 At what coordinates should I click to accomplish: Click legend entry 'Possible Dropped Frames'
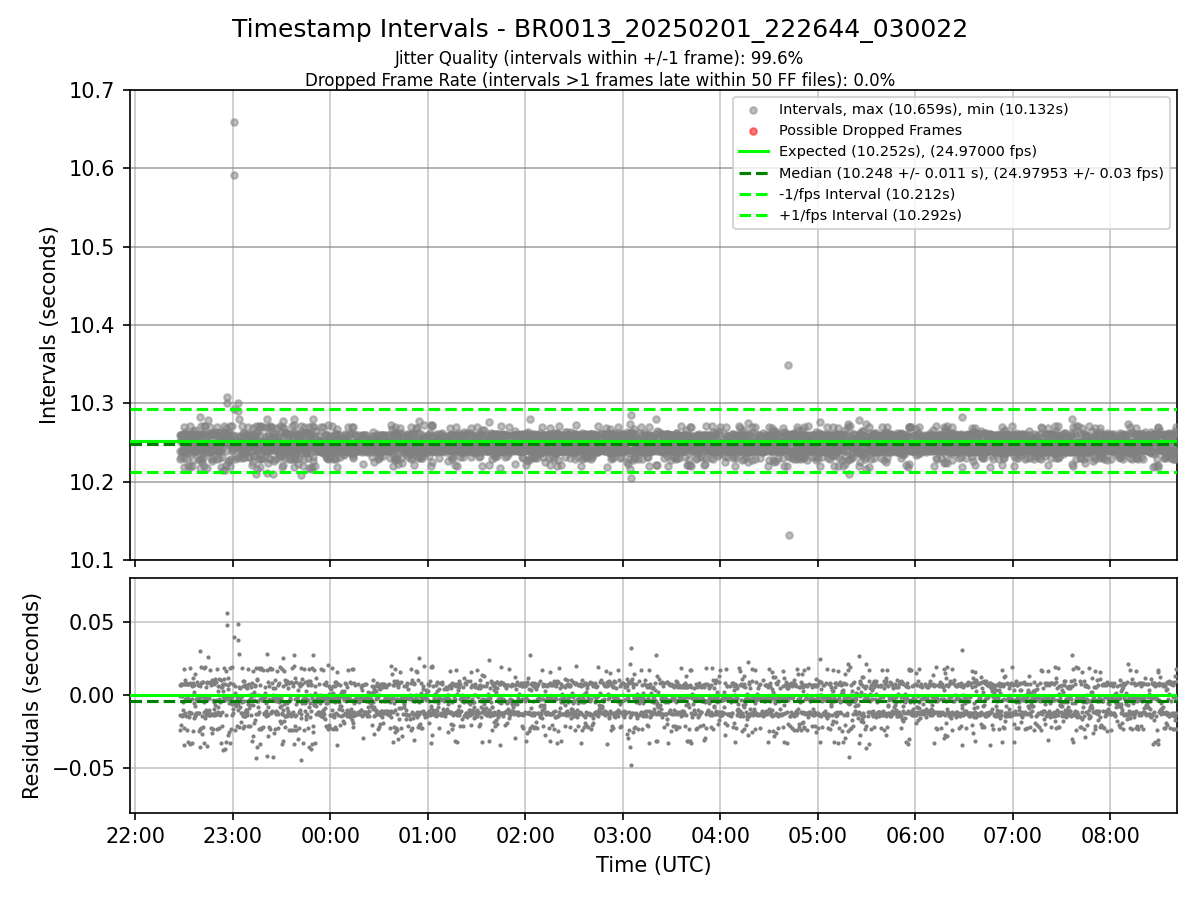click(x=870, y=130)
